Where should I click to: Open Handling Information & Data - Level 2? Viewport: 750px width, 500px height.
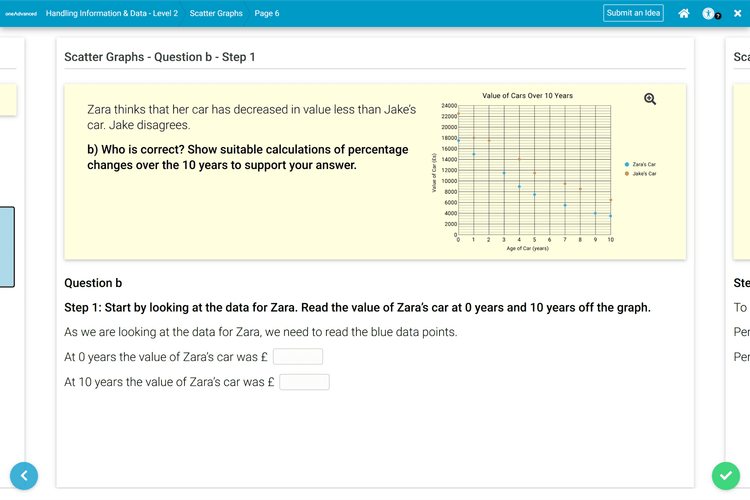pos(112,13)
